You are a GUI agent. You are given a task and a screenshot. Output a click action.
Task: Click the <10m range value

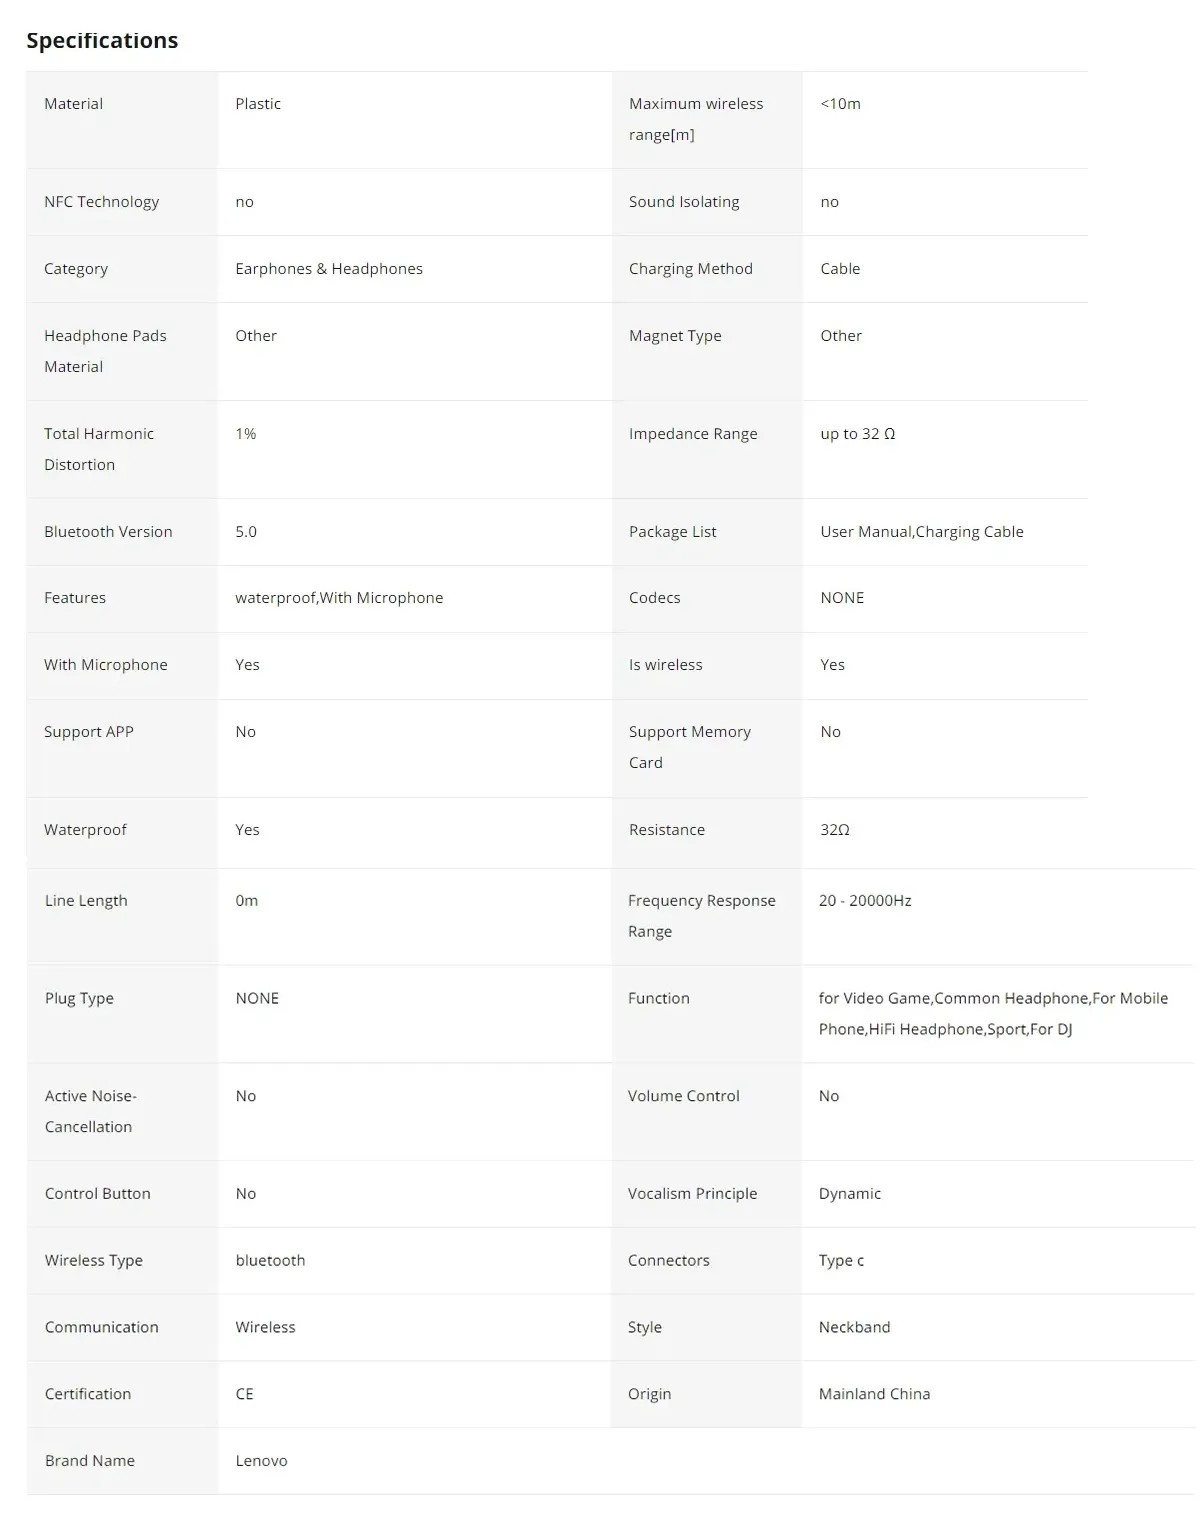tap(840, 104)
